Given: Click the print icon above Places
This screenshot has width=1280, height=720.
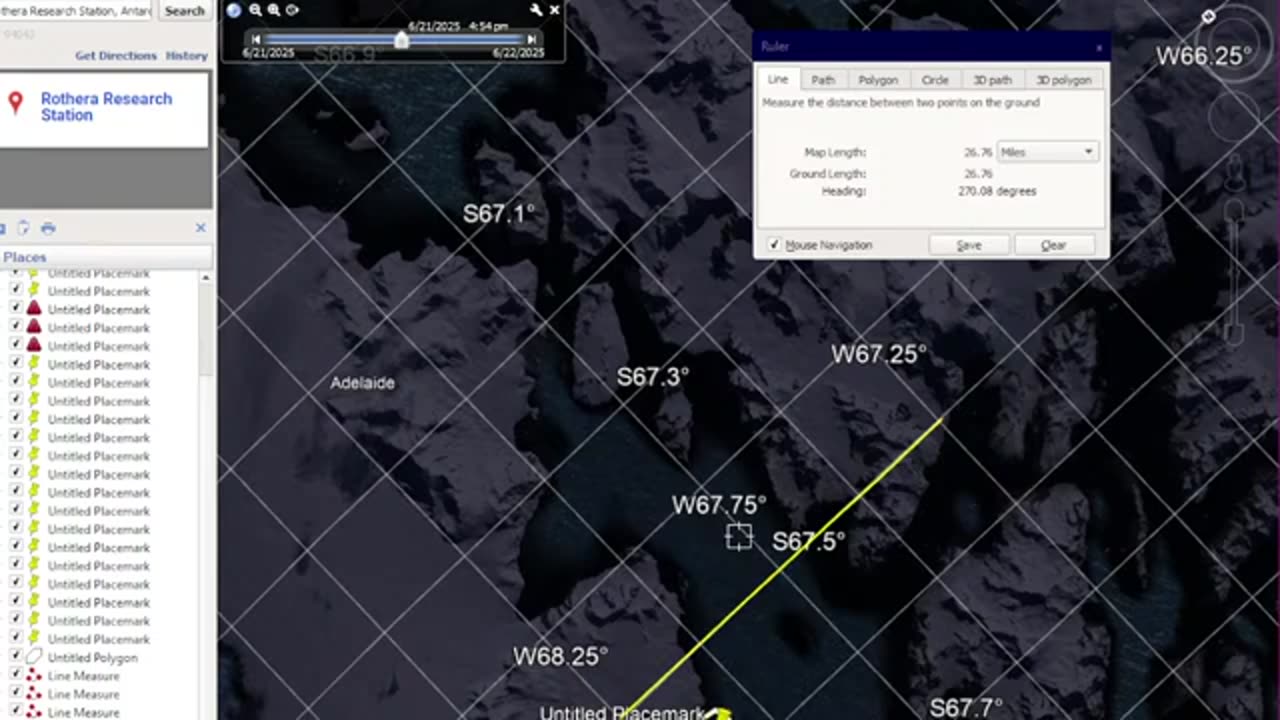Looking at the screenshot, I should 48,228.
